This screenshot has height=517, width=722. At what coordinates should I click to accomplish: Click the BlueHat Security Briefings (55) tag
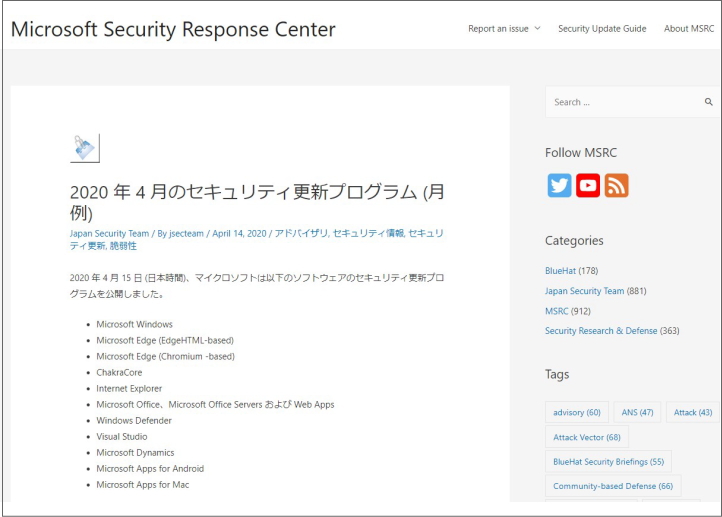pos(608,462)
